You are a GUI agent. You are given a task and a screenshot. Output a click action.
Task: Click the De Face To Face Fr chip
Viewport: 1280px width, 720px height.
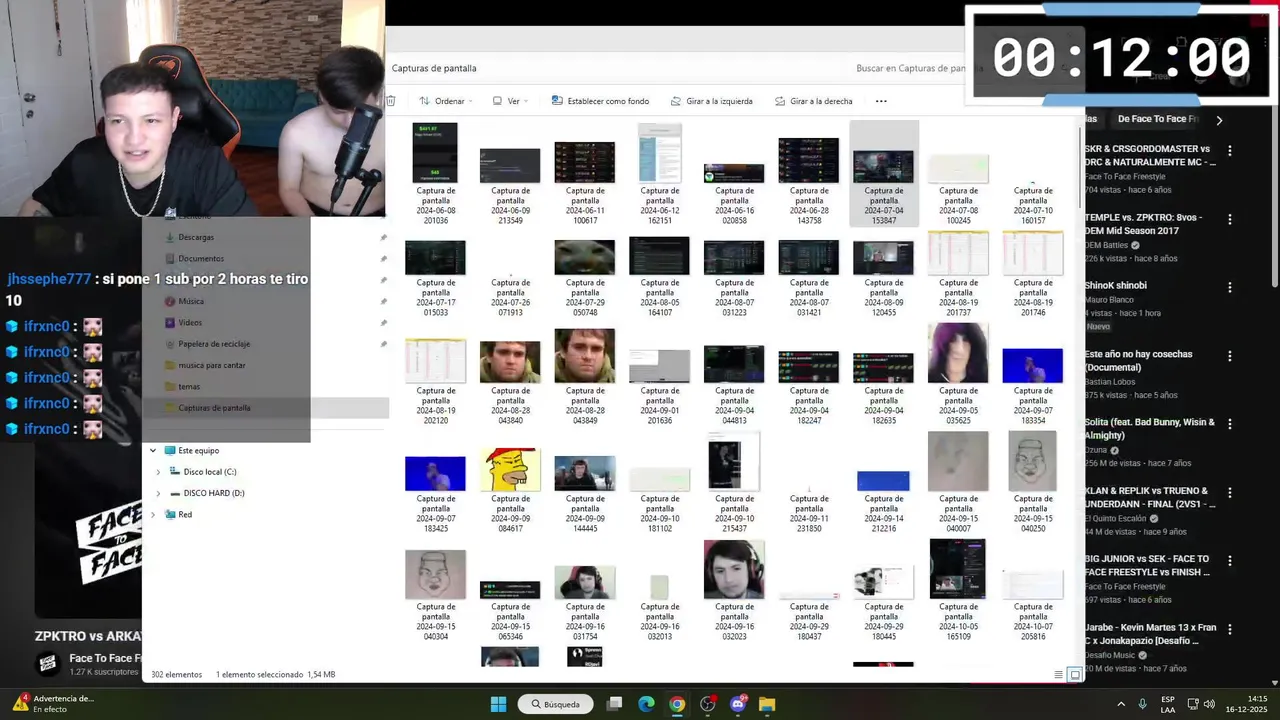point(1156,119)
